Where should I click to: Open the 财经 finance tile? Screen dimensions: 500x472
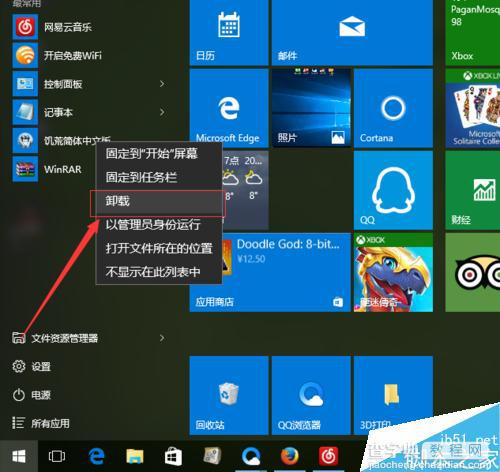tap(473, 190)
